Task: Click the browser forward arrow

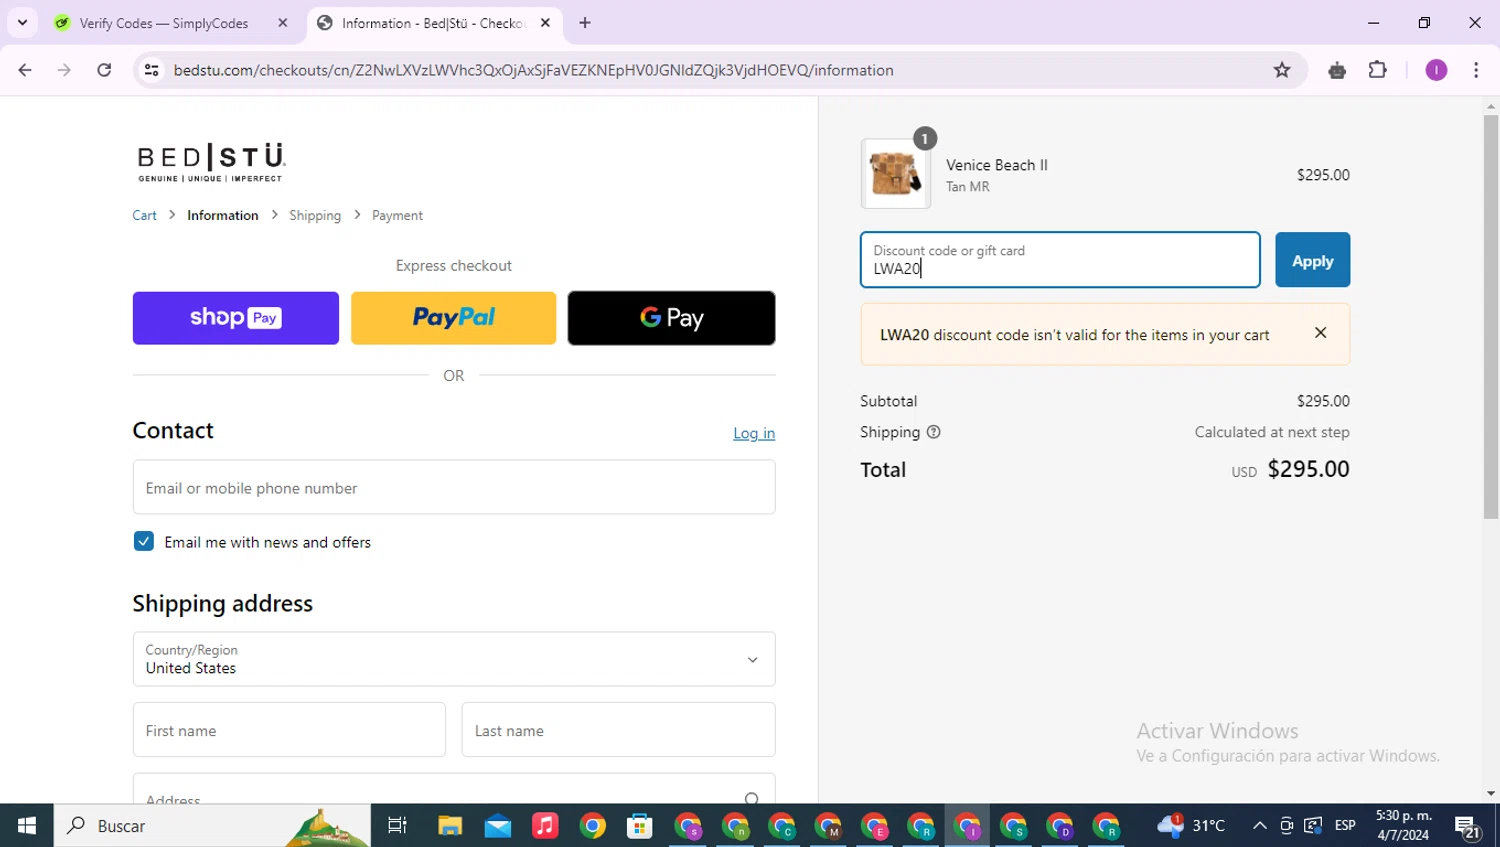Action: pos(64,70)
